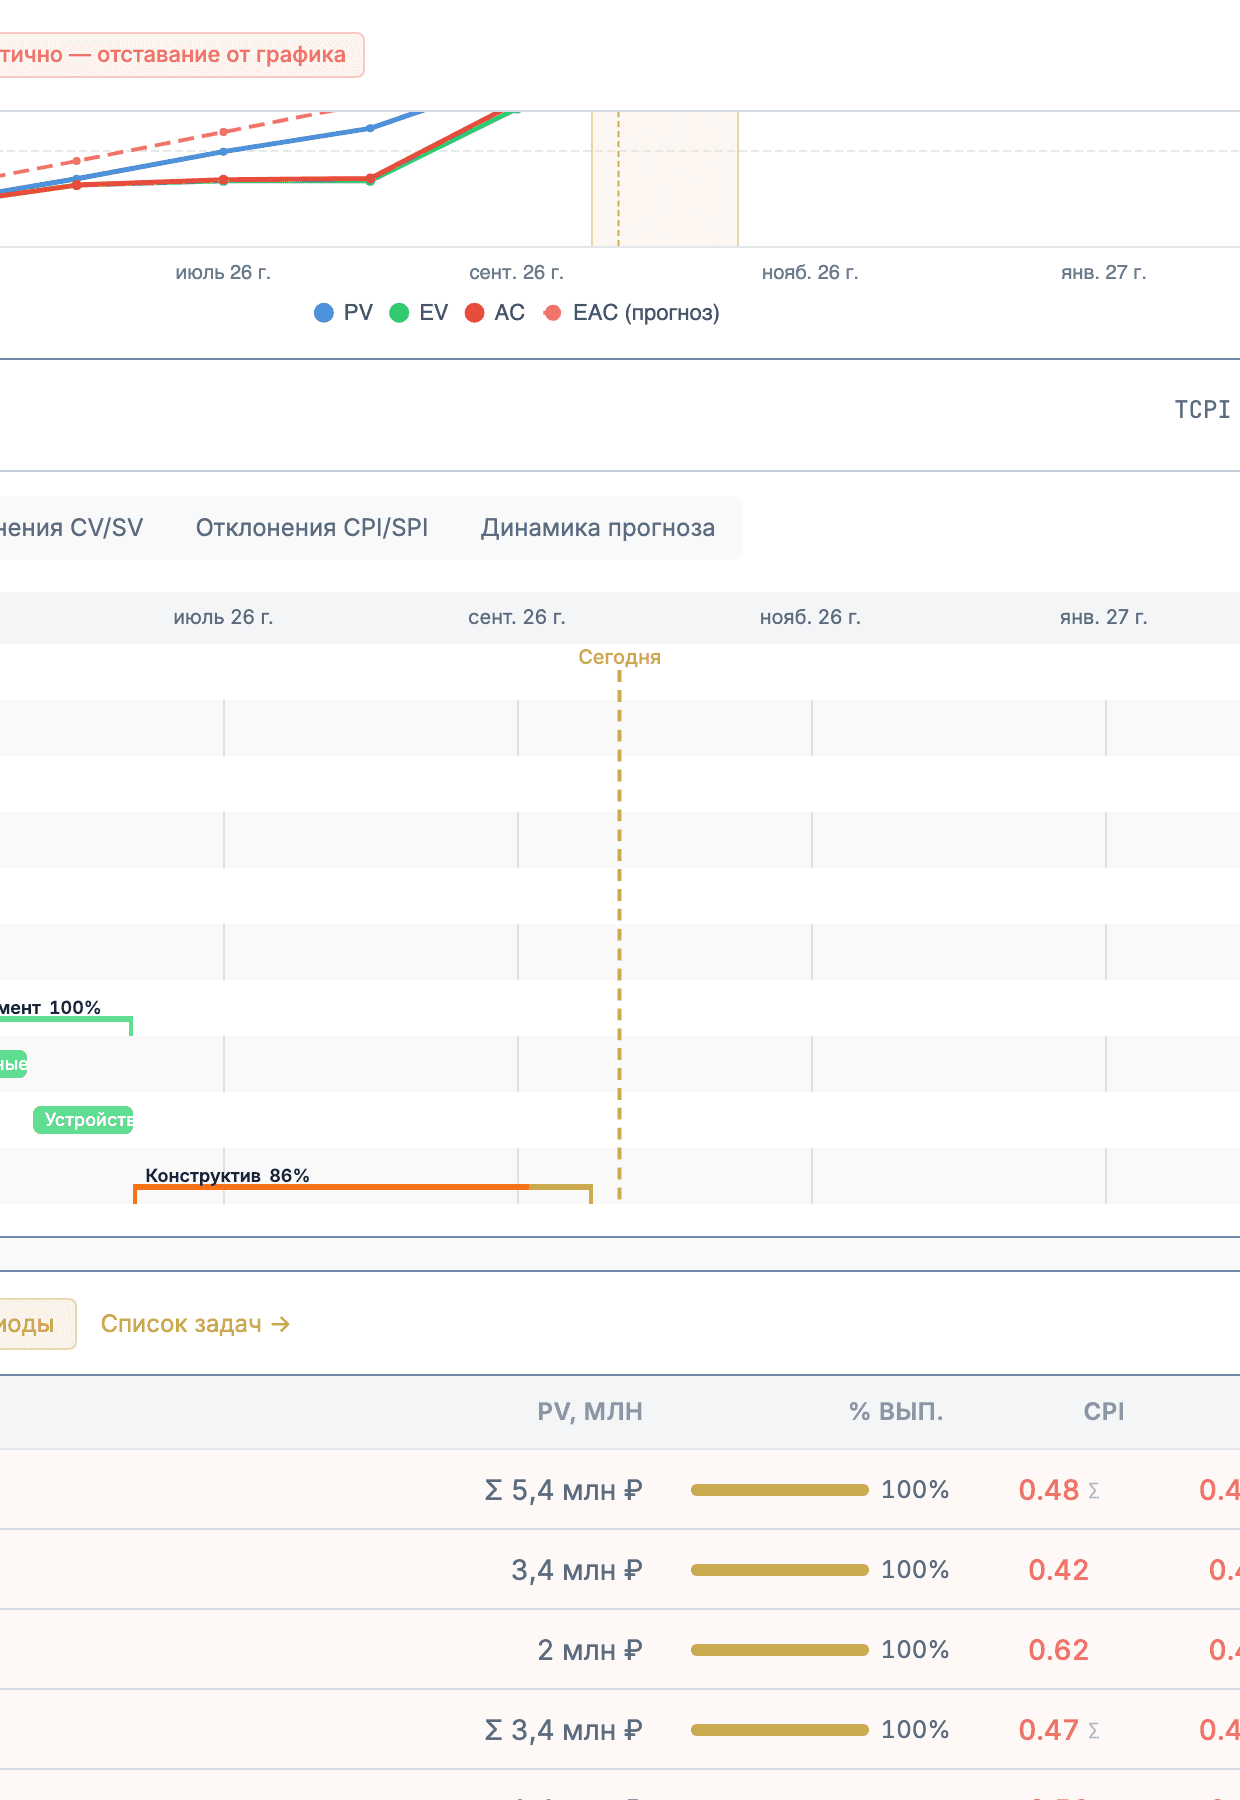Click the progress bar in the CPI 0.47 row
This screenshot has height=1800, width=1240.
(x=780, y=1730)
